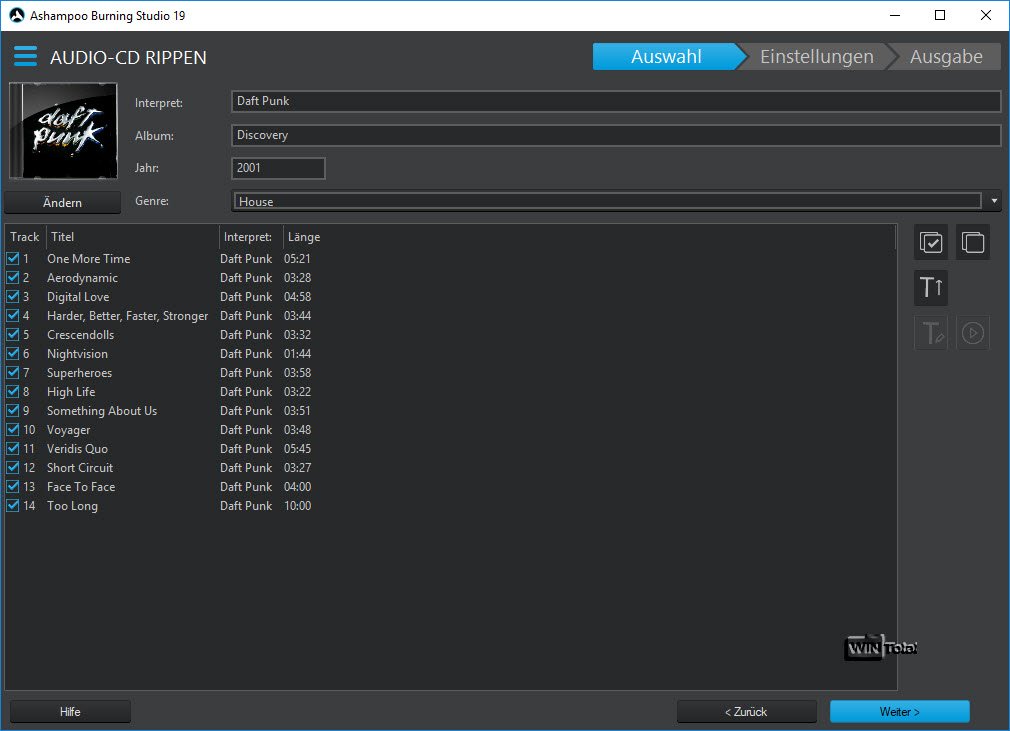Toggle checkbox for Nightvision
This screenshot has width=1010, height=731.
[13, 354]
